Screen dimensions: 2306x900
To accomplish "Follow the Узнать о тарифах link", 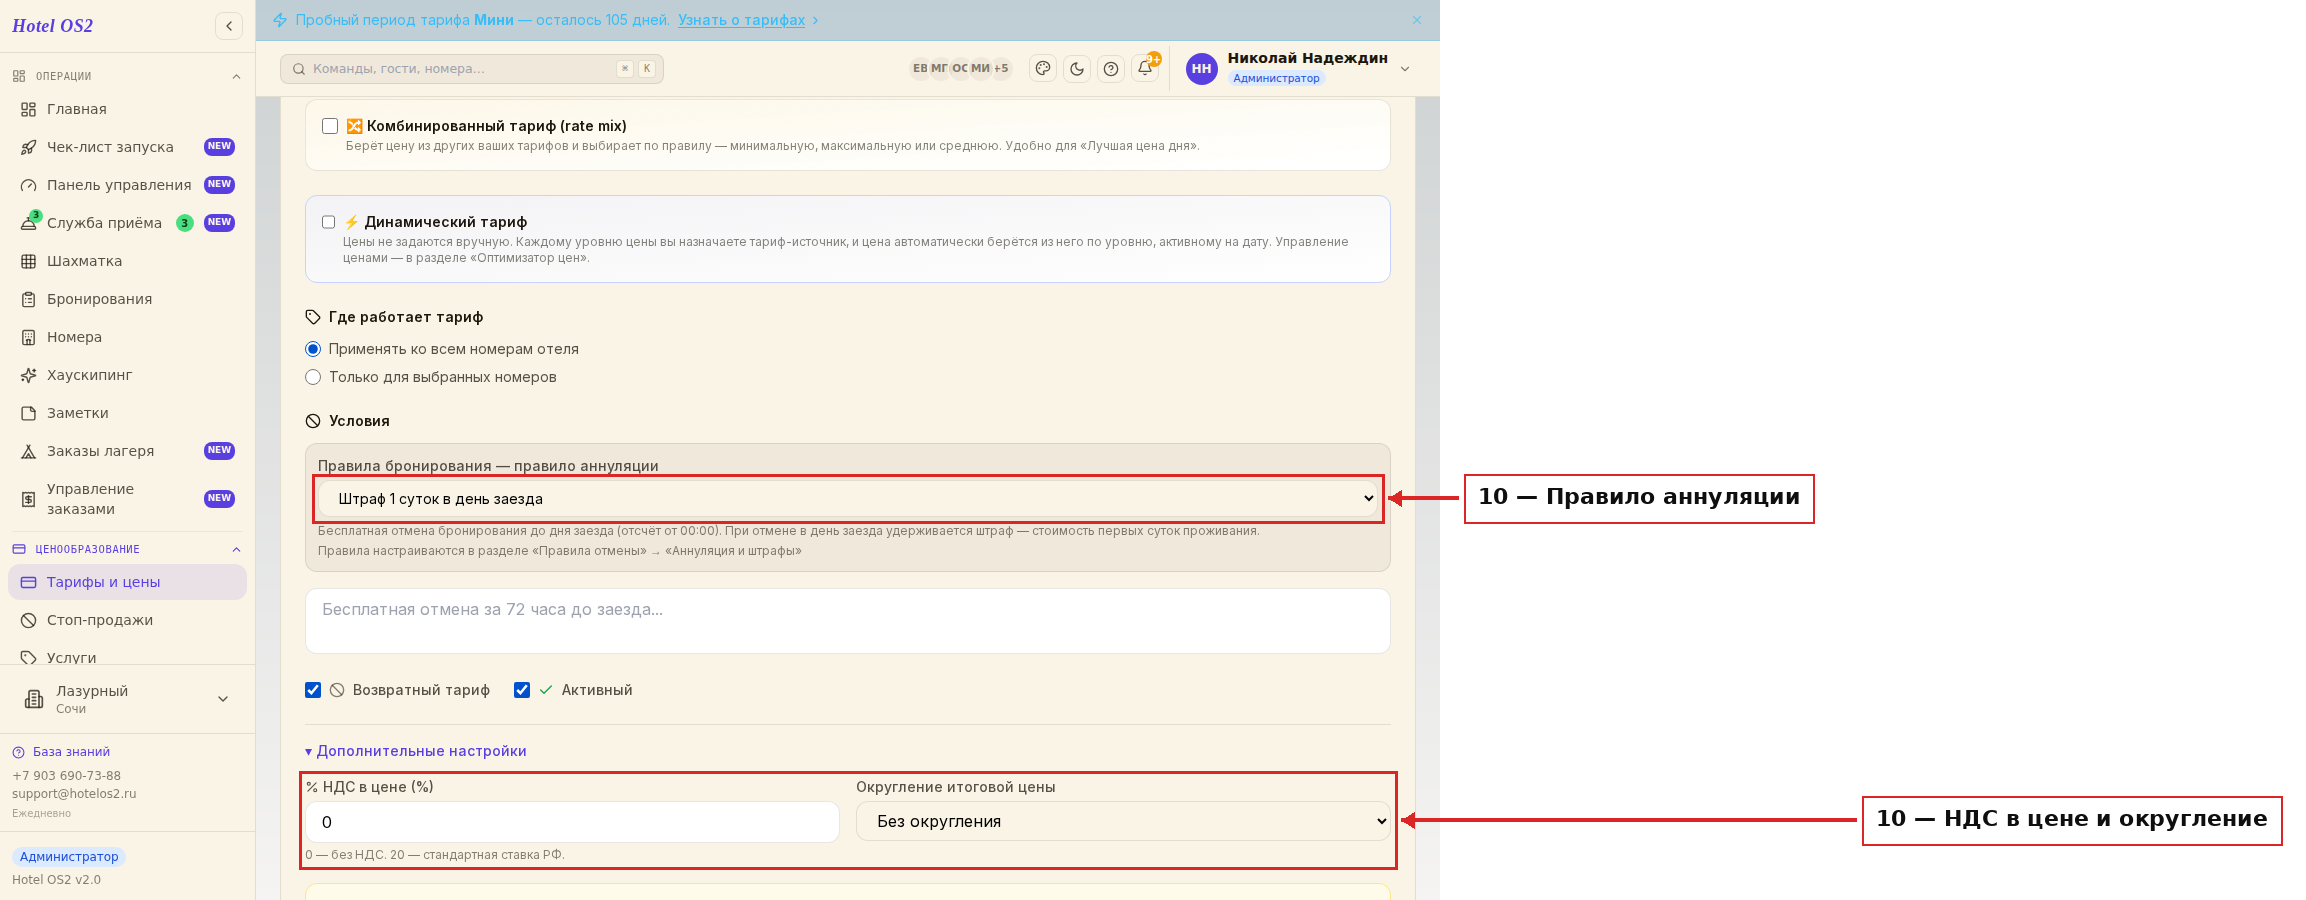I will pyautogui.click(x=741, y=20).
